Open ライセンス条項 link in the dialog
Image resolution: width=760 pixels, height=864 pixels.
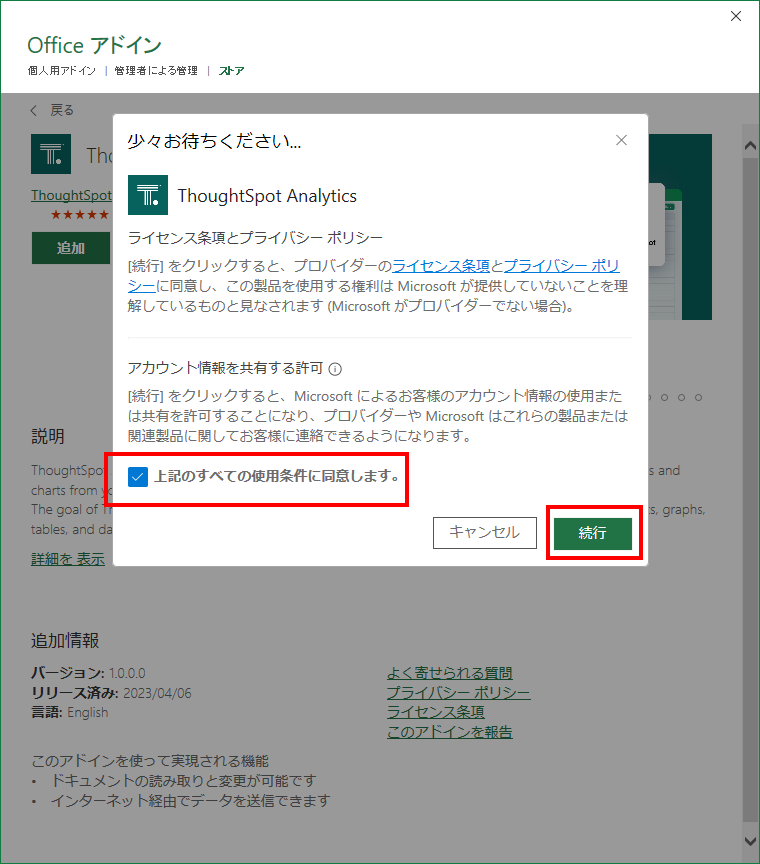pyautogui.click(x=440, y=265)
